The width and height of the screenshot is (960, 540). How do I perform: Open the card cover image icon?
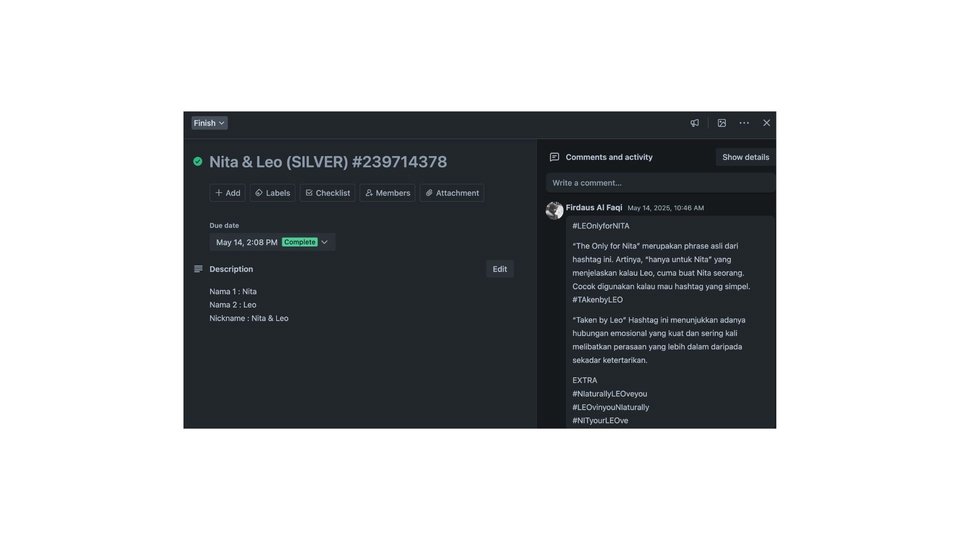721,123
